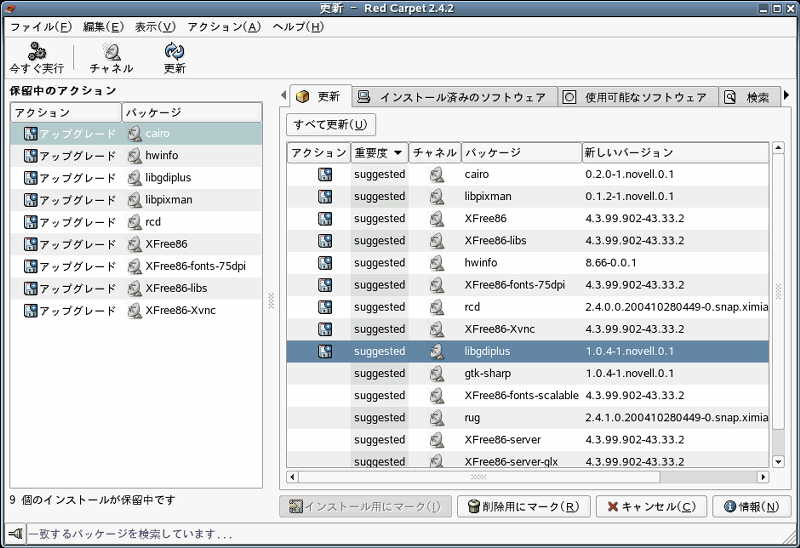The height and width of the screenshot is (548, 800).
Task: Click rcd version 2.4.0.0.200410280449 cell
Action: pos(677,307)
